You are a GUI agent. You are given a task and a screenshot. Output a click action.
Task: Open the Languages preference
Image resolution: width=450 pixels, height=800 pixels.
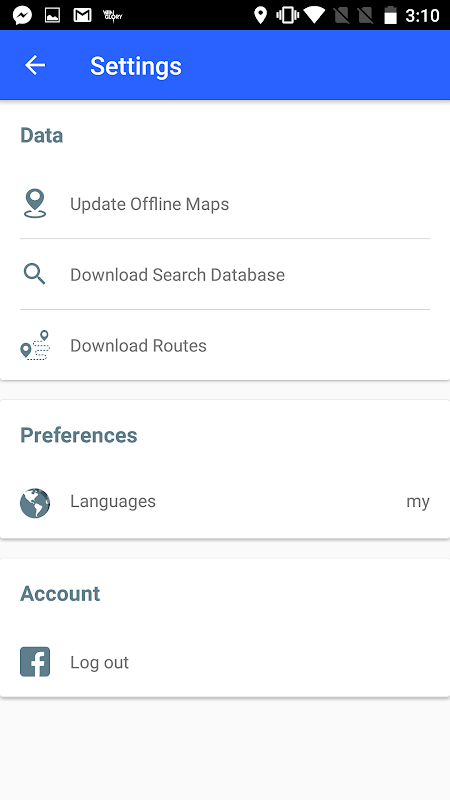[225, 503]
